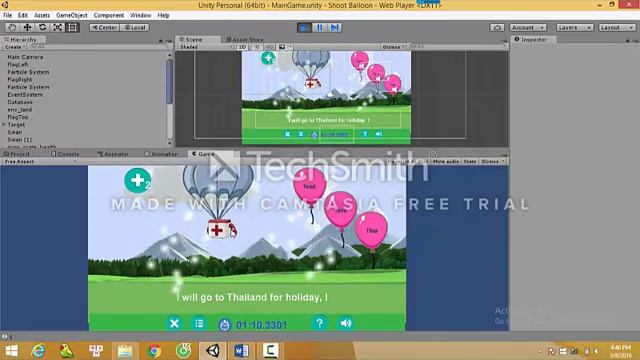Click the Pause button
The image size is (640, 360).
point(319,27)
